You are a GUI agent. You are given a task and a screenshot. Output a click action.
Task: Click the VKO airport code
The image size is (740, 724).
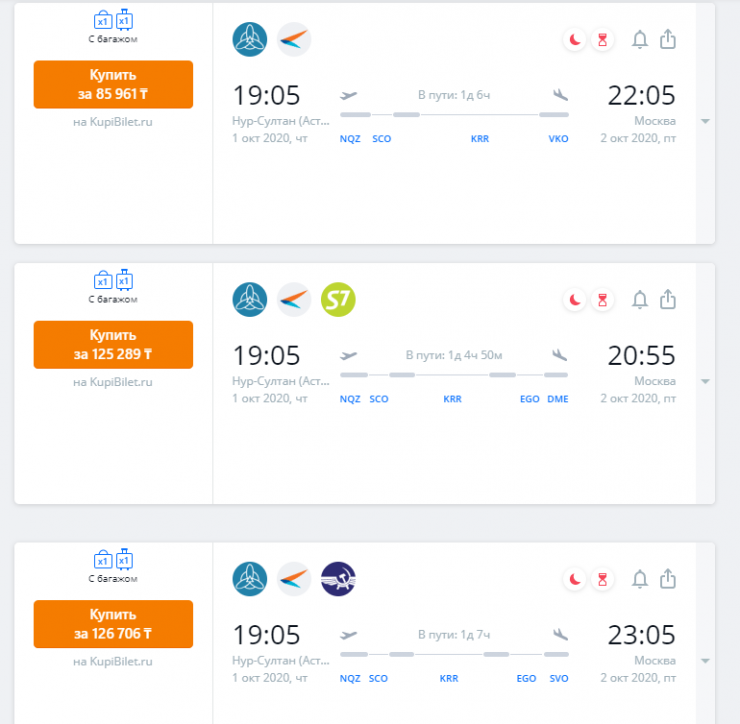pyautogui.click(x=558, y=139)
